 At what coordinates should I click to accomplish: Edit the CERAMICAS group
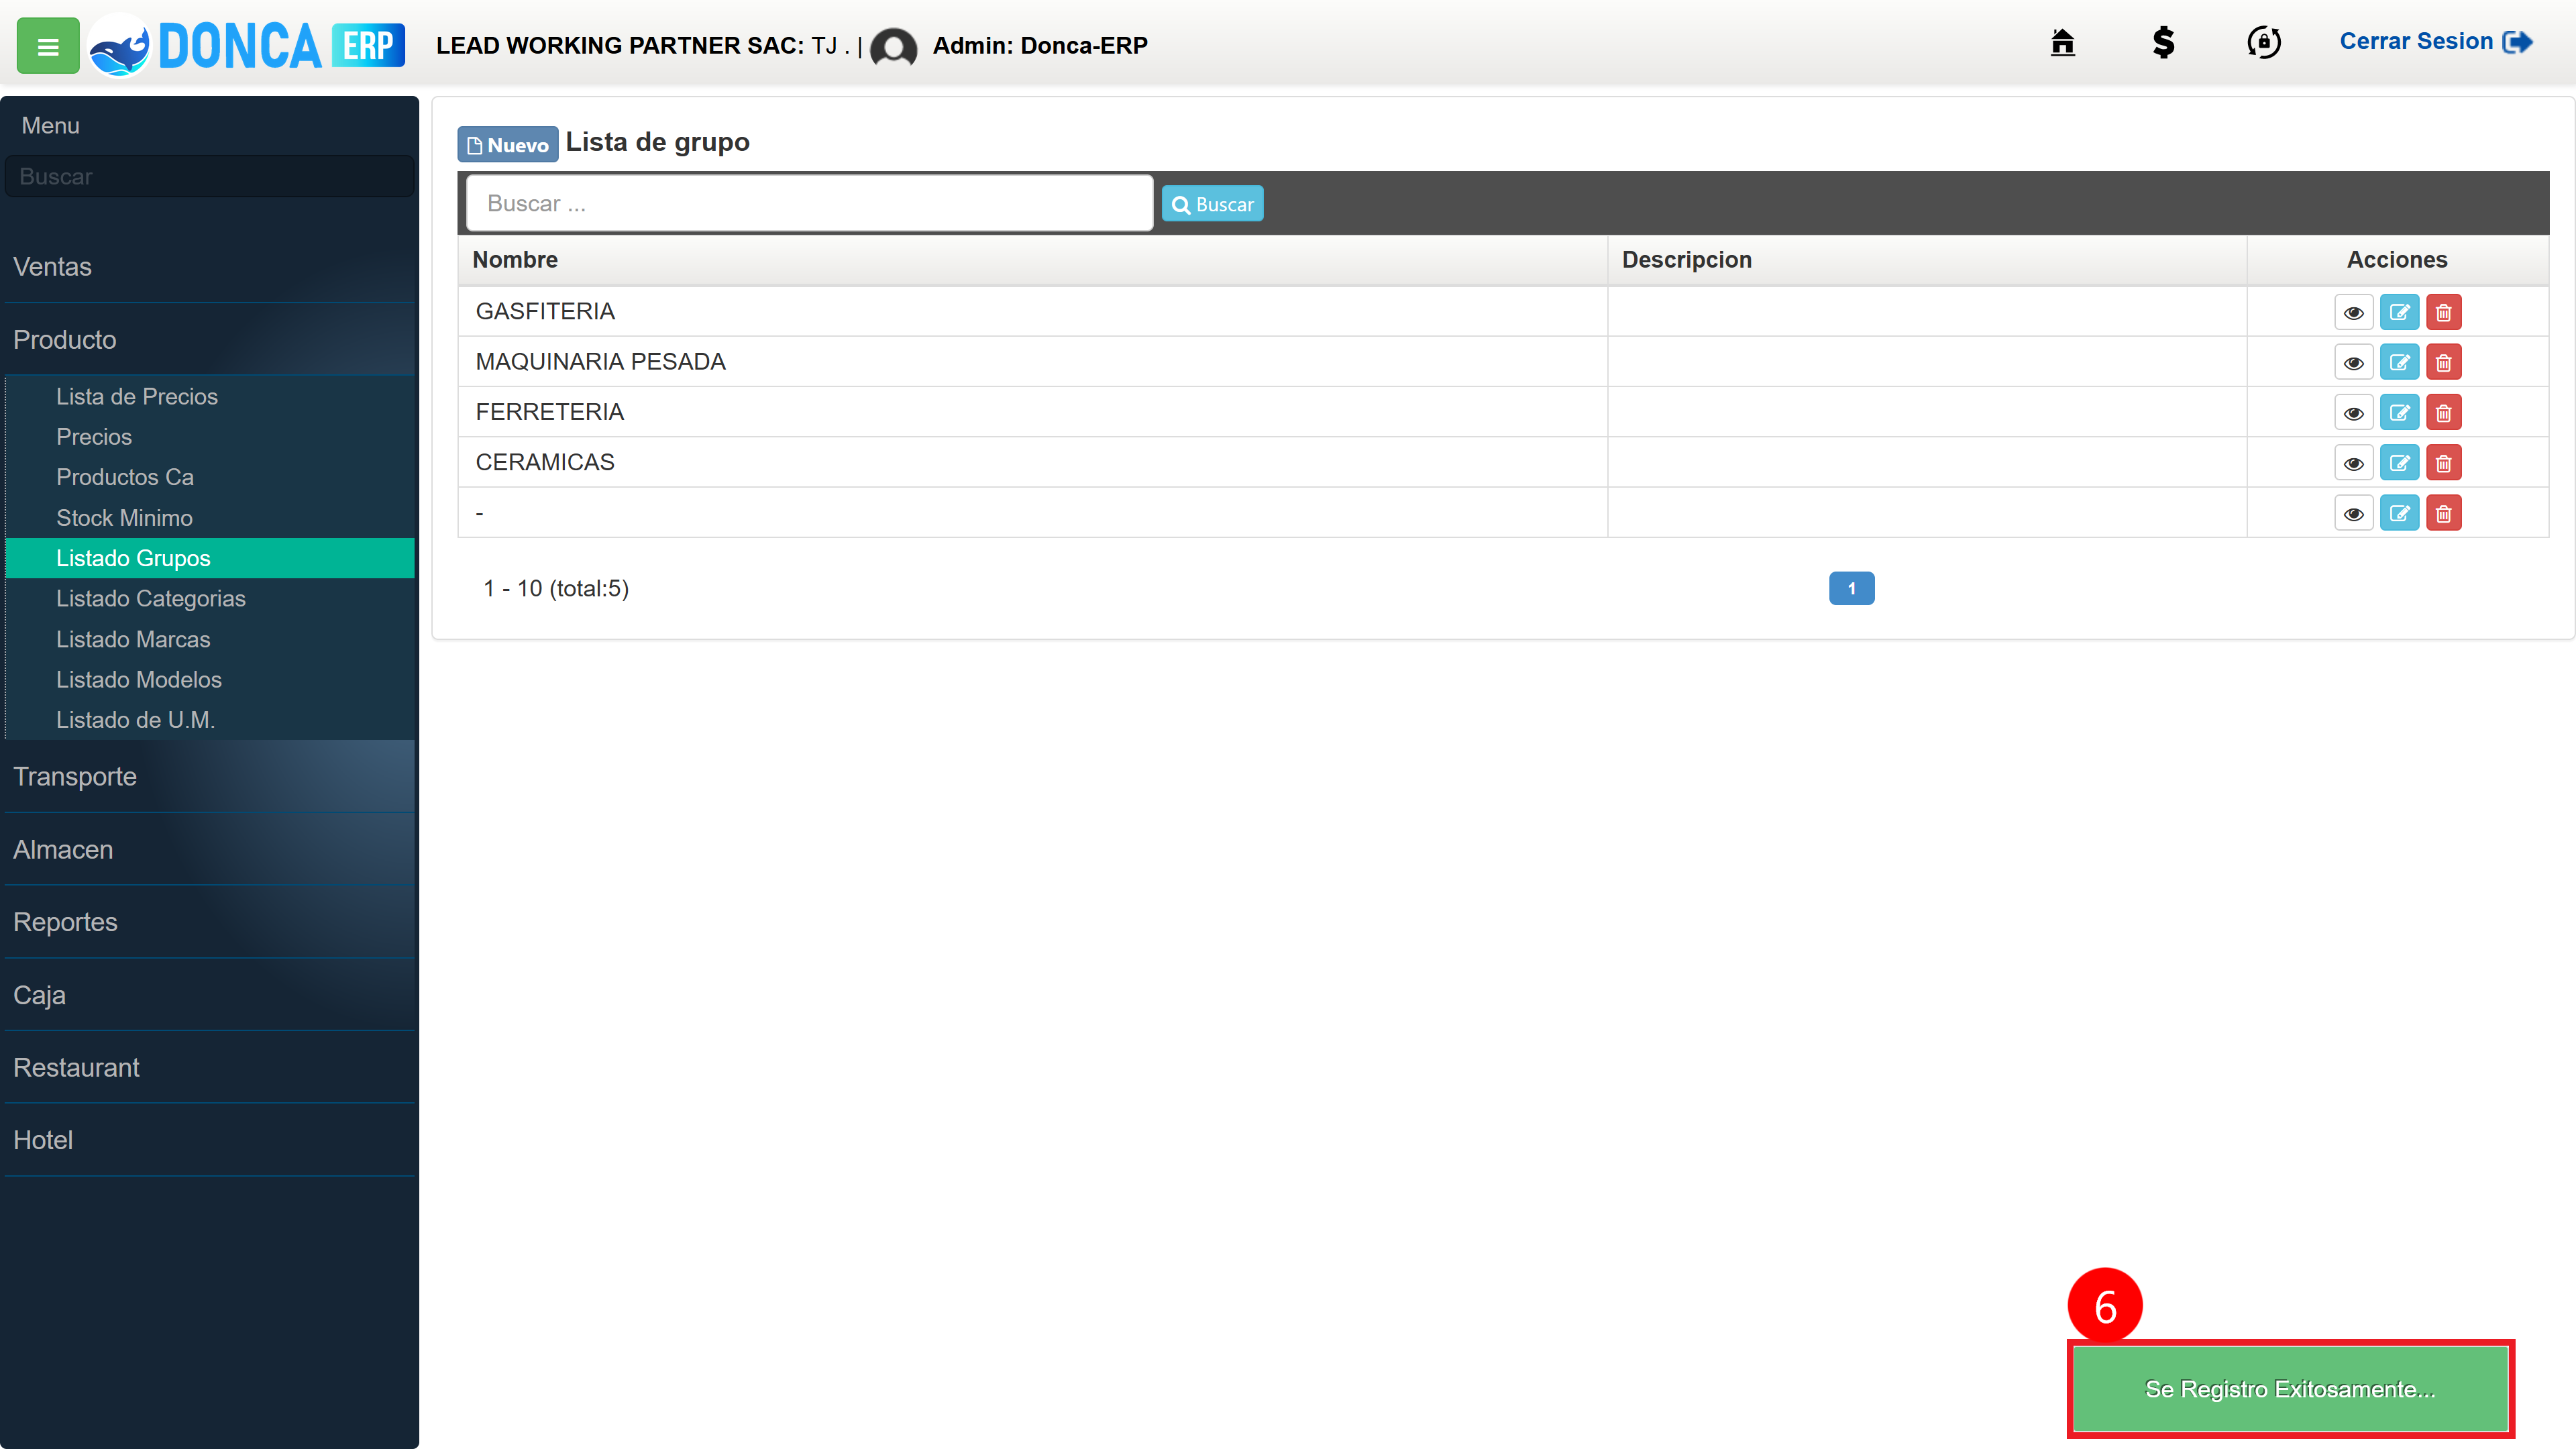point(2399,463)
